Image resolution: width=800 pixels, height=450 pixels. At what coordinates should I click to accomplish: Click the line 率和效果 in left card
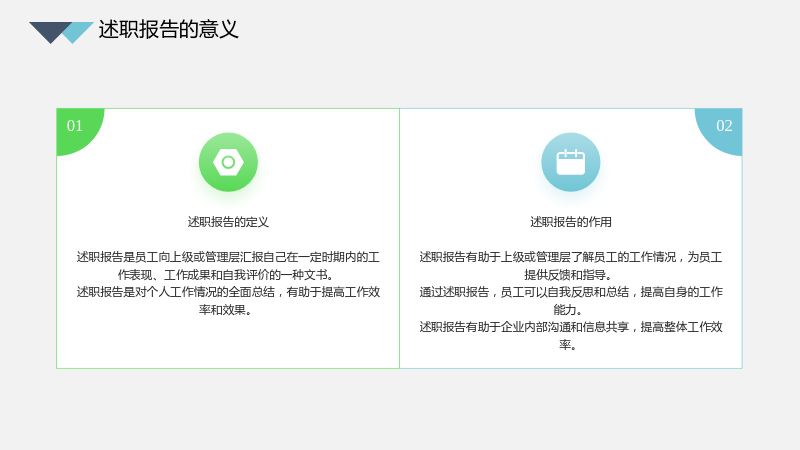[x=225, y=310]
